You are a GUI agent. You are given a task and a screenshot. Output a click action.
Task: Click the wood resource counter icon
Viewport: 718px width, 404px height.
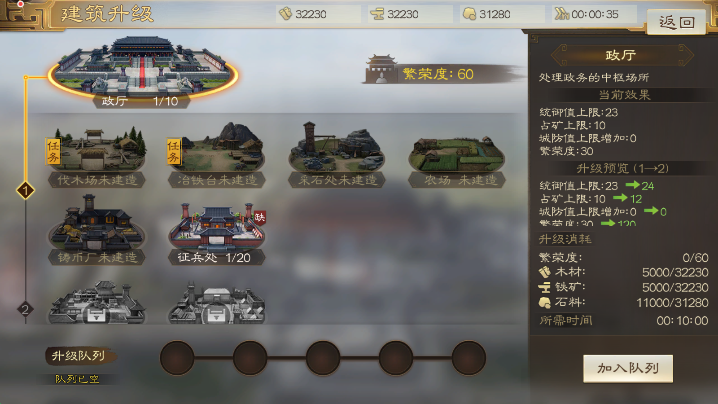[286, 14]
